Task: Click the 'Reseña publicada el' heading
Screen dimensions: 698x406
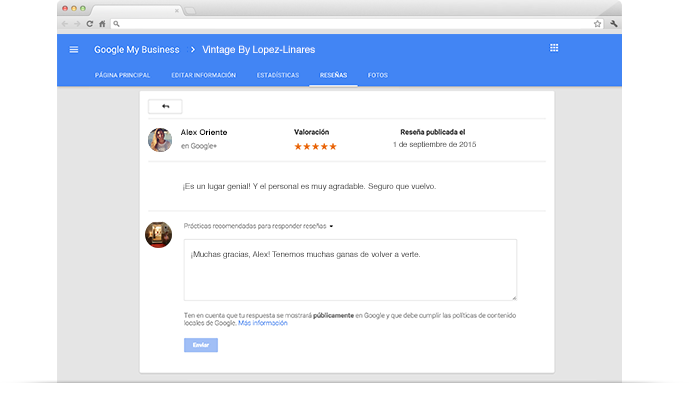Action: [433, 132]
